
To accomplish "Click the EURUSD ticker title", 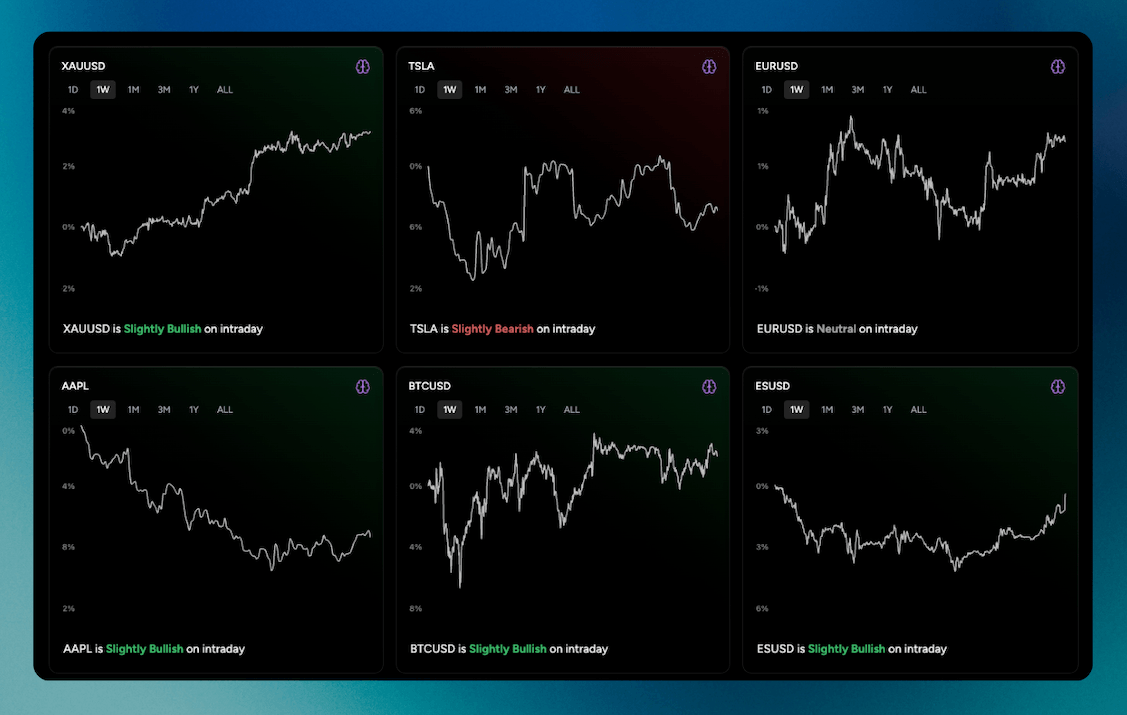I will coord(776,66).
